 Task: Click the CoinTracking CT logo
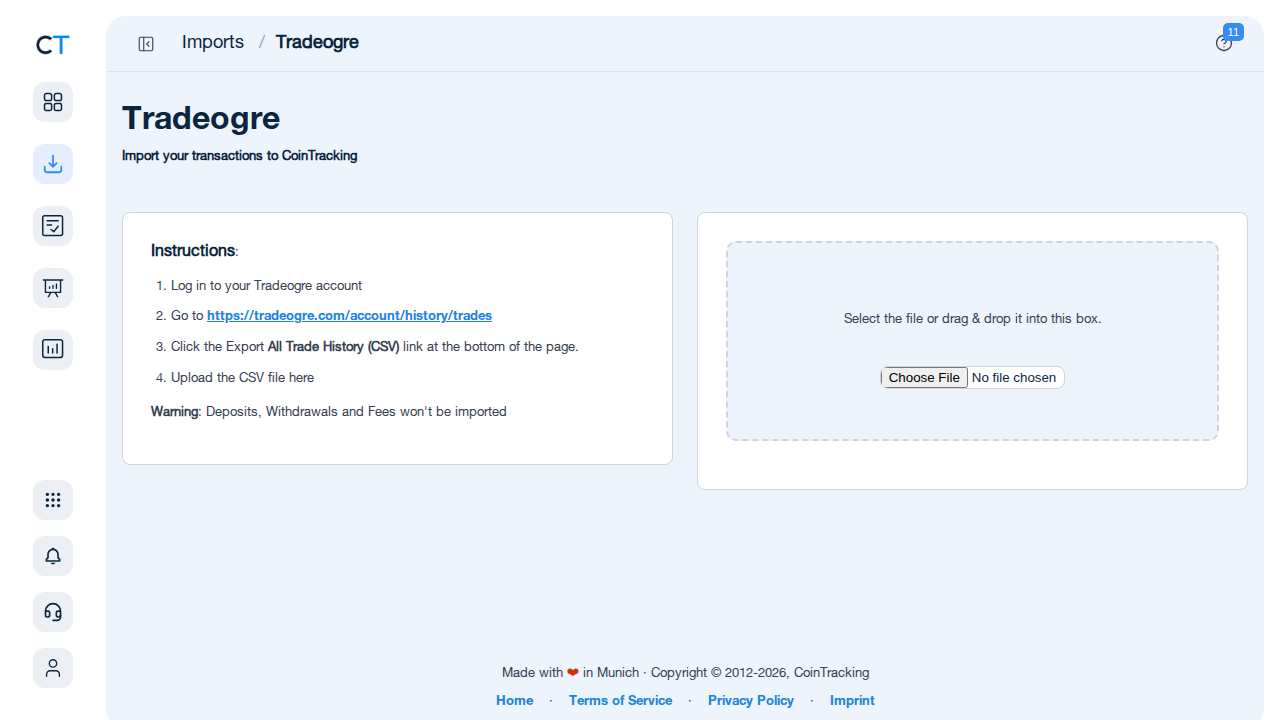coord(53,45)
